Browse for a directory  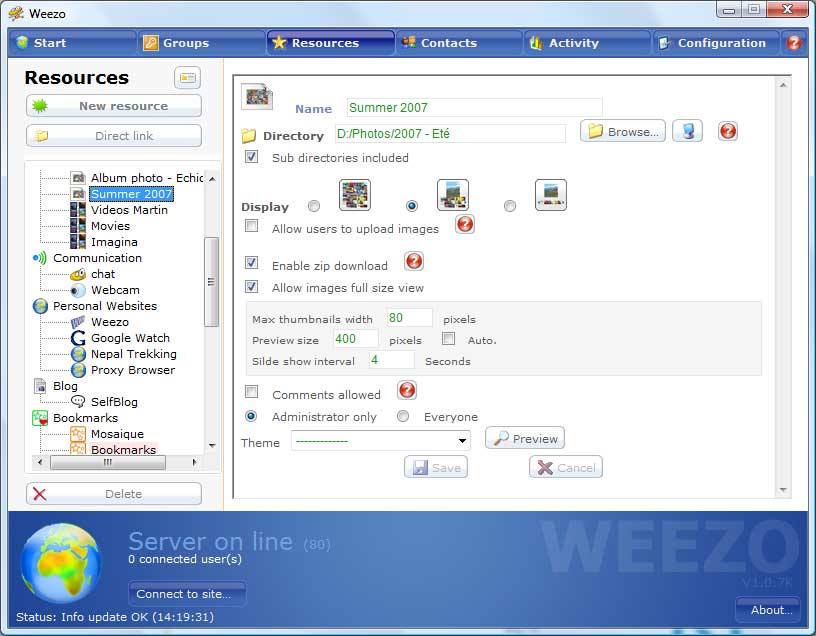[x=622, y=131]
